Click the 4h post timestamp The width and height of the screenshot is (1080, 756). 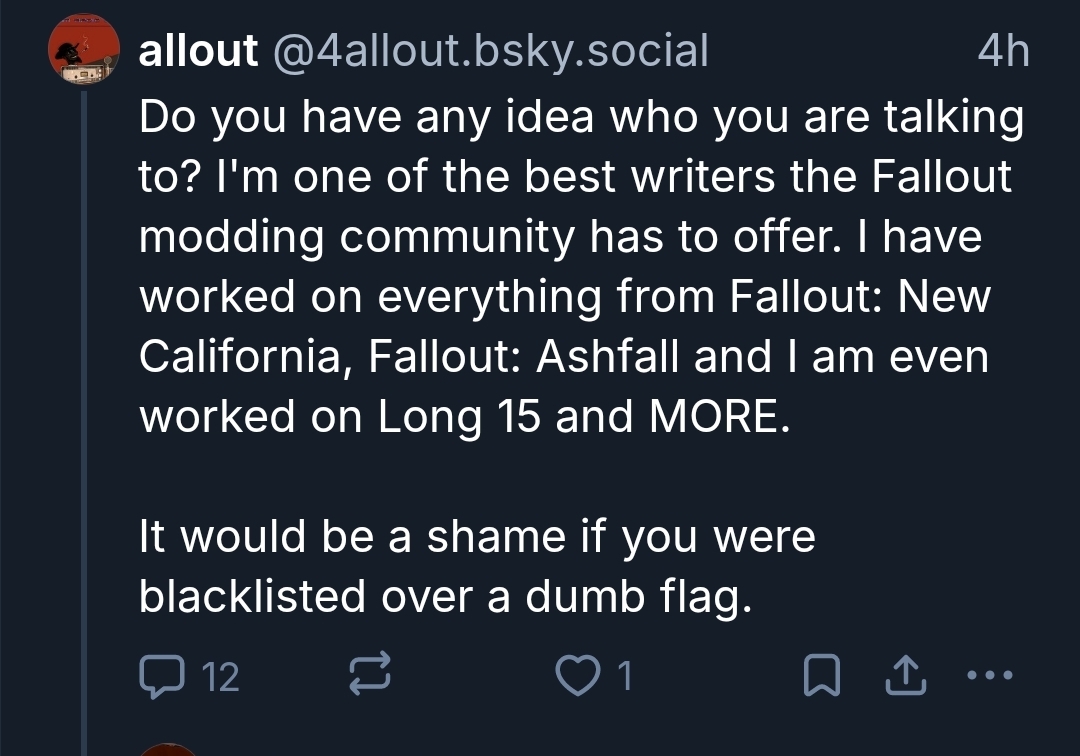(1002, 51)
